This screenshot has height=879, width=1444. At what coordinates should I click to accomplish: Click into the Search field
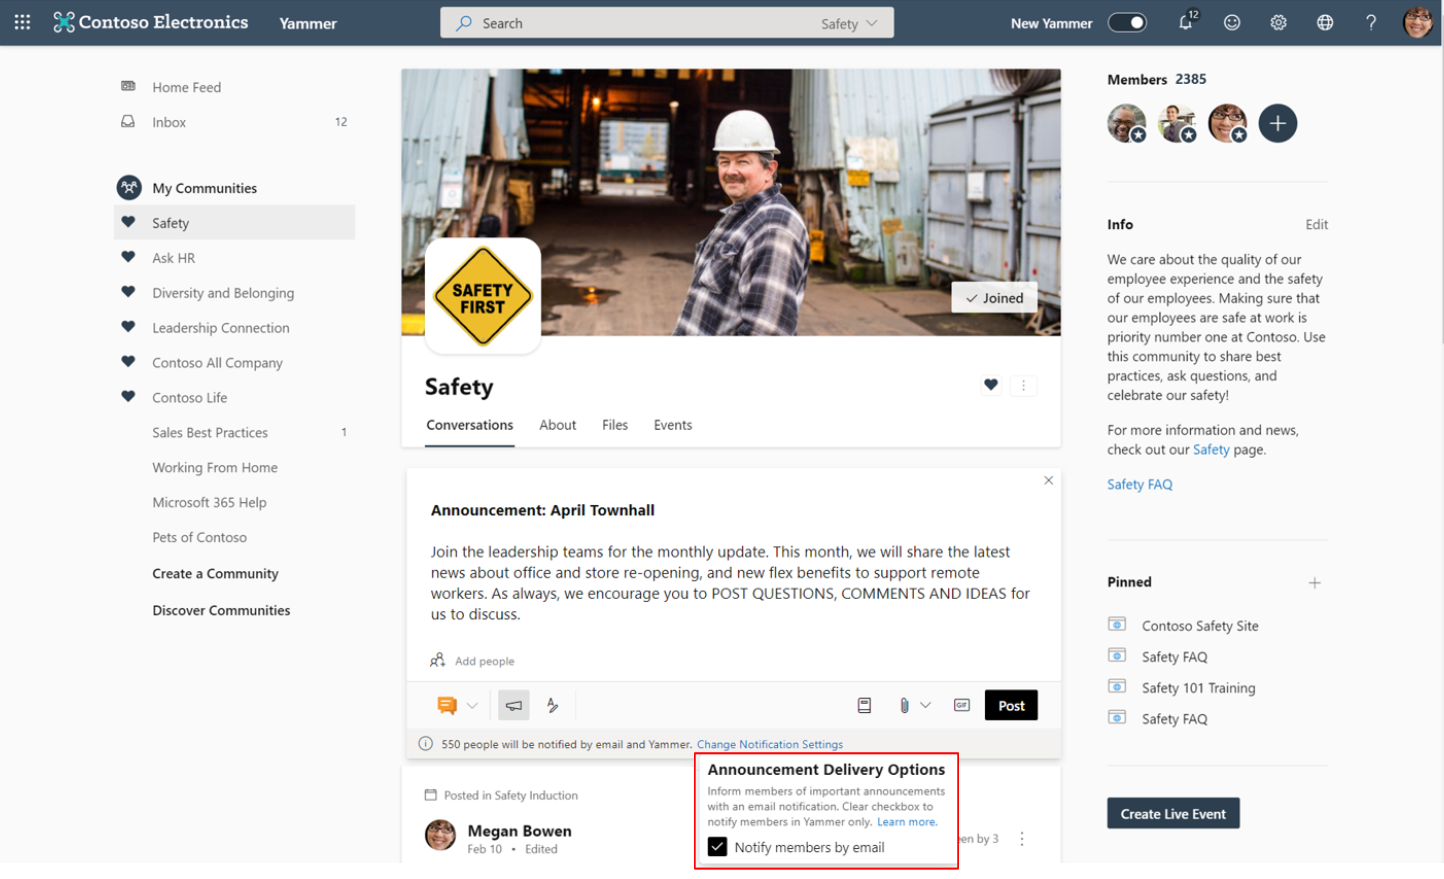(x=640, y=23)
